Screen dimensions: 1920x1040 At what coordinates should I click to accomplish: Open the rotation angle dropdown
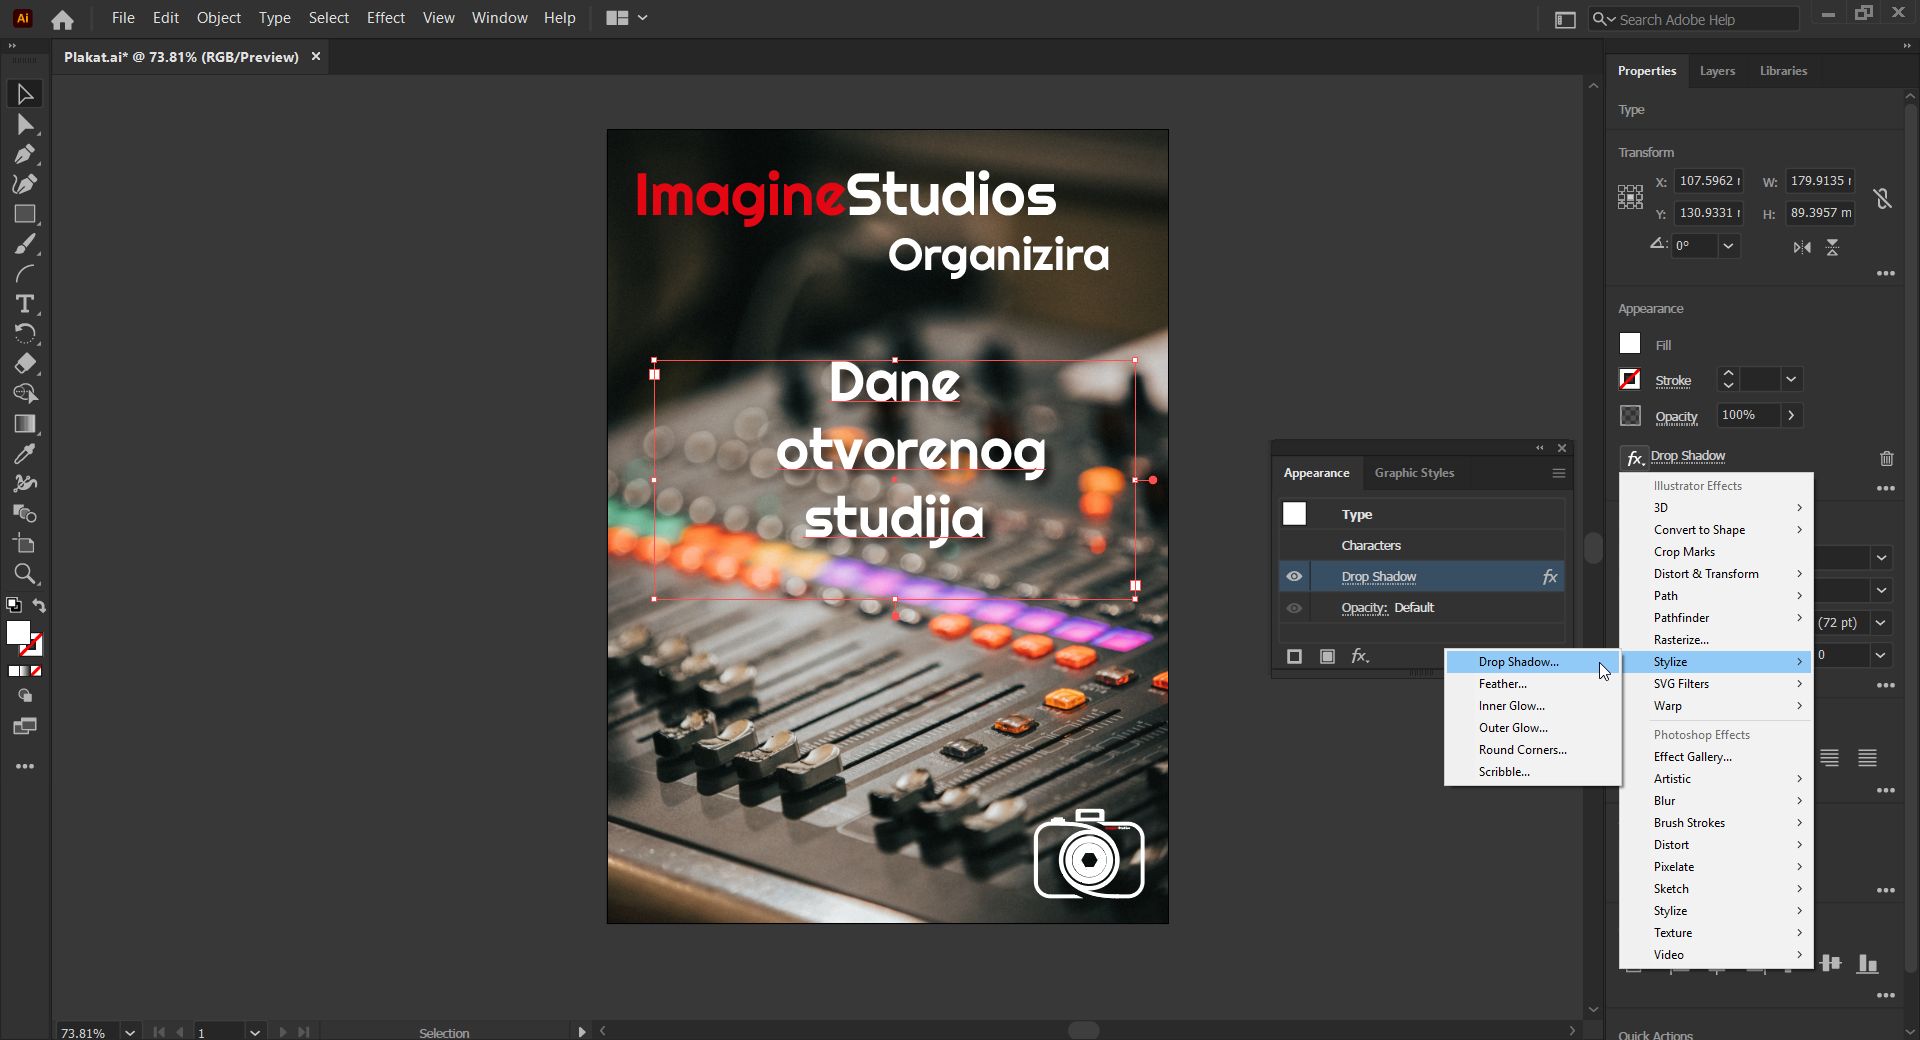point(1728,246)
